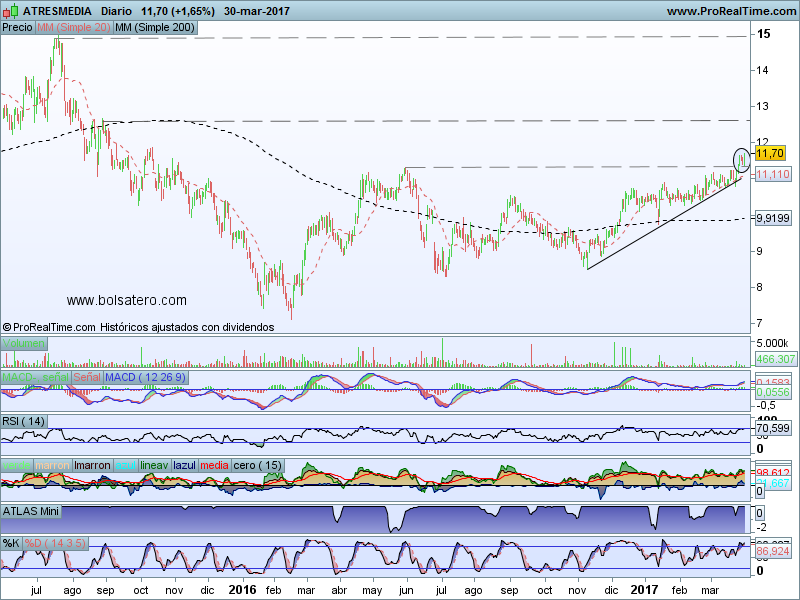Click the MACD- señal label
The image size is (800, 600).
pyautogui.click(x=35, y=377)
